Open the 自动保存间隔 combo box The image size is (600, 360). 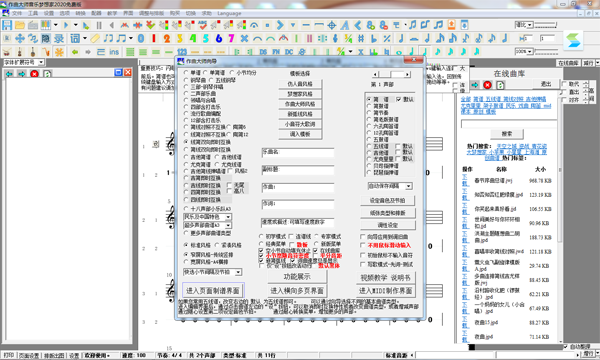coord(390,186)
